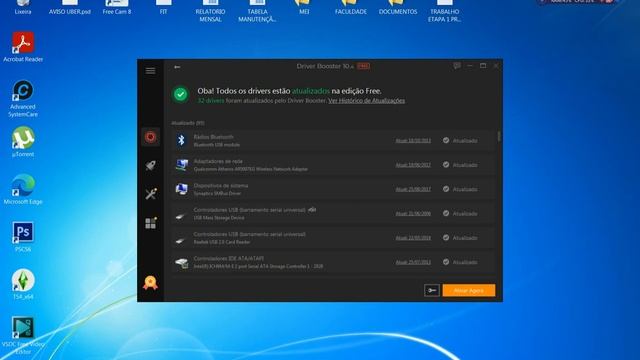Image resolution: width=640 pixels, height=360 pixels.
Task: Open Microsoft Edge desktop shortcut
Action: coord(23,189)
